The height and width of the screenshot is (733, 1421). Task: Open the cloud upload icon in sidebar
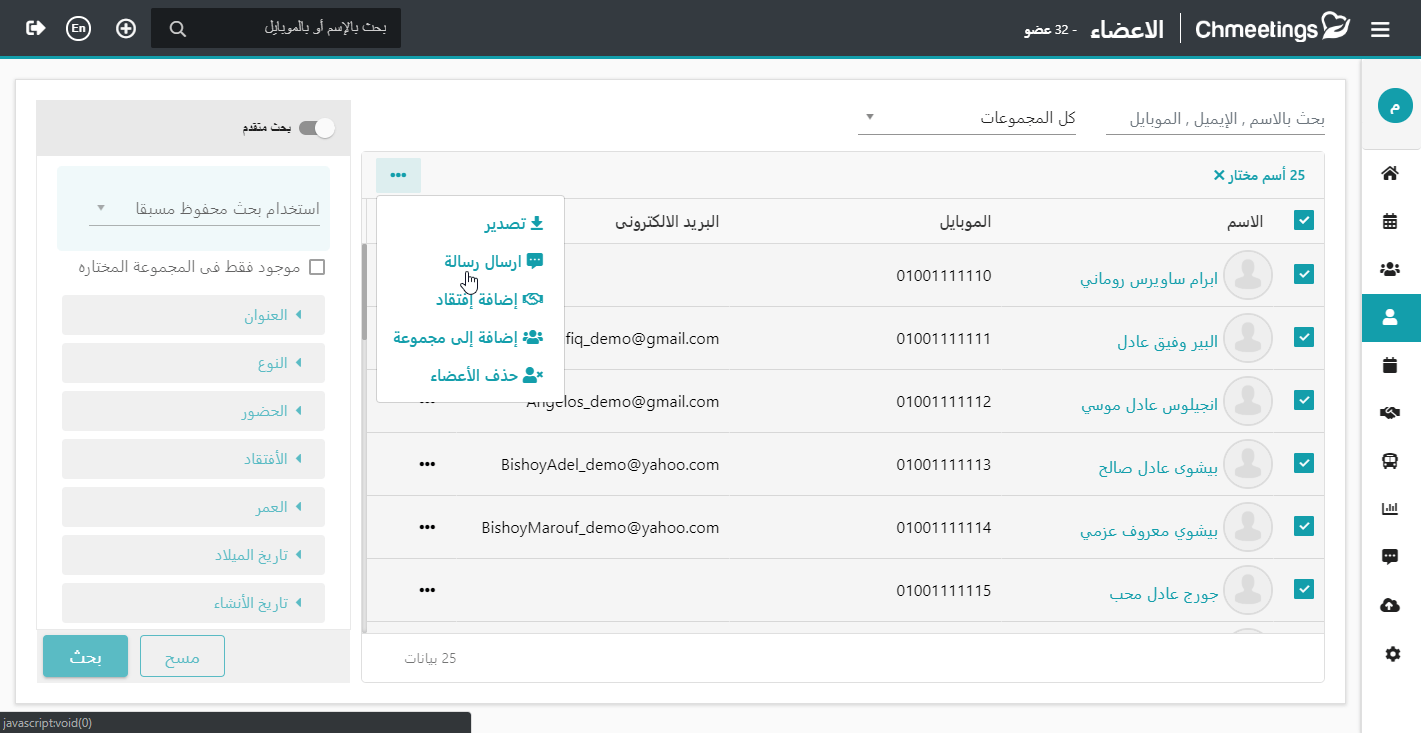(x=1390, y=605)
